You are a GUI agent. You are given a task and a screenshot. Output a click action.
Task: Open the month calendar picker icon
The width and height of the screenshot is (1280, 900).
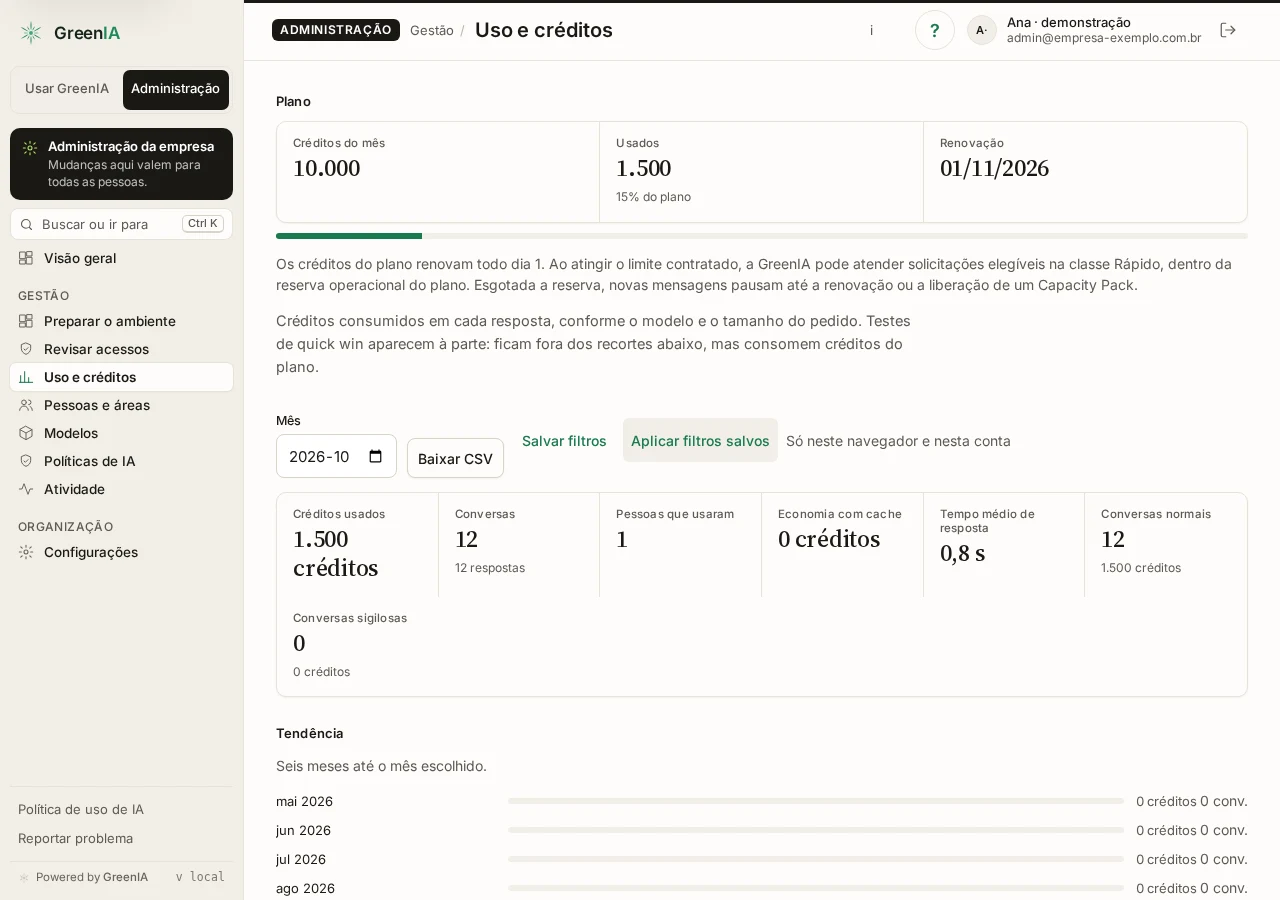tap(376, 457)
